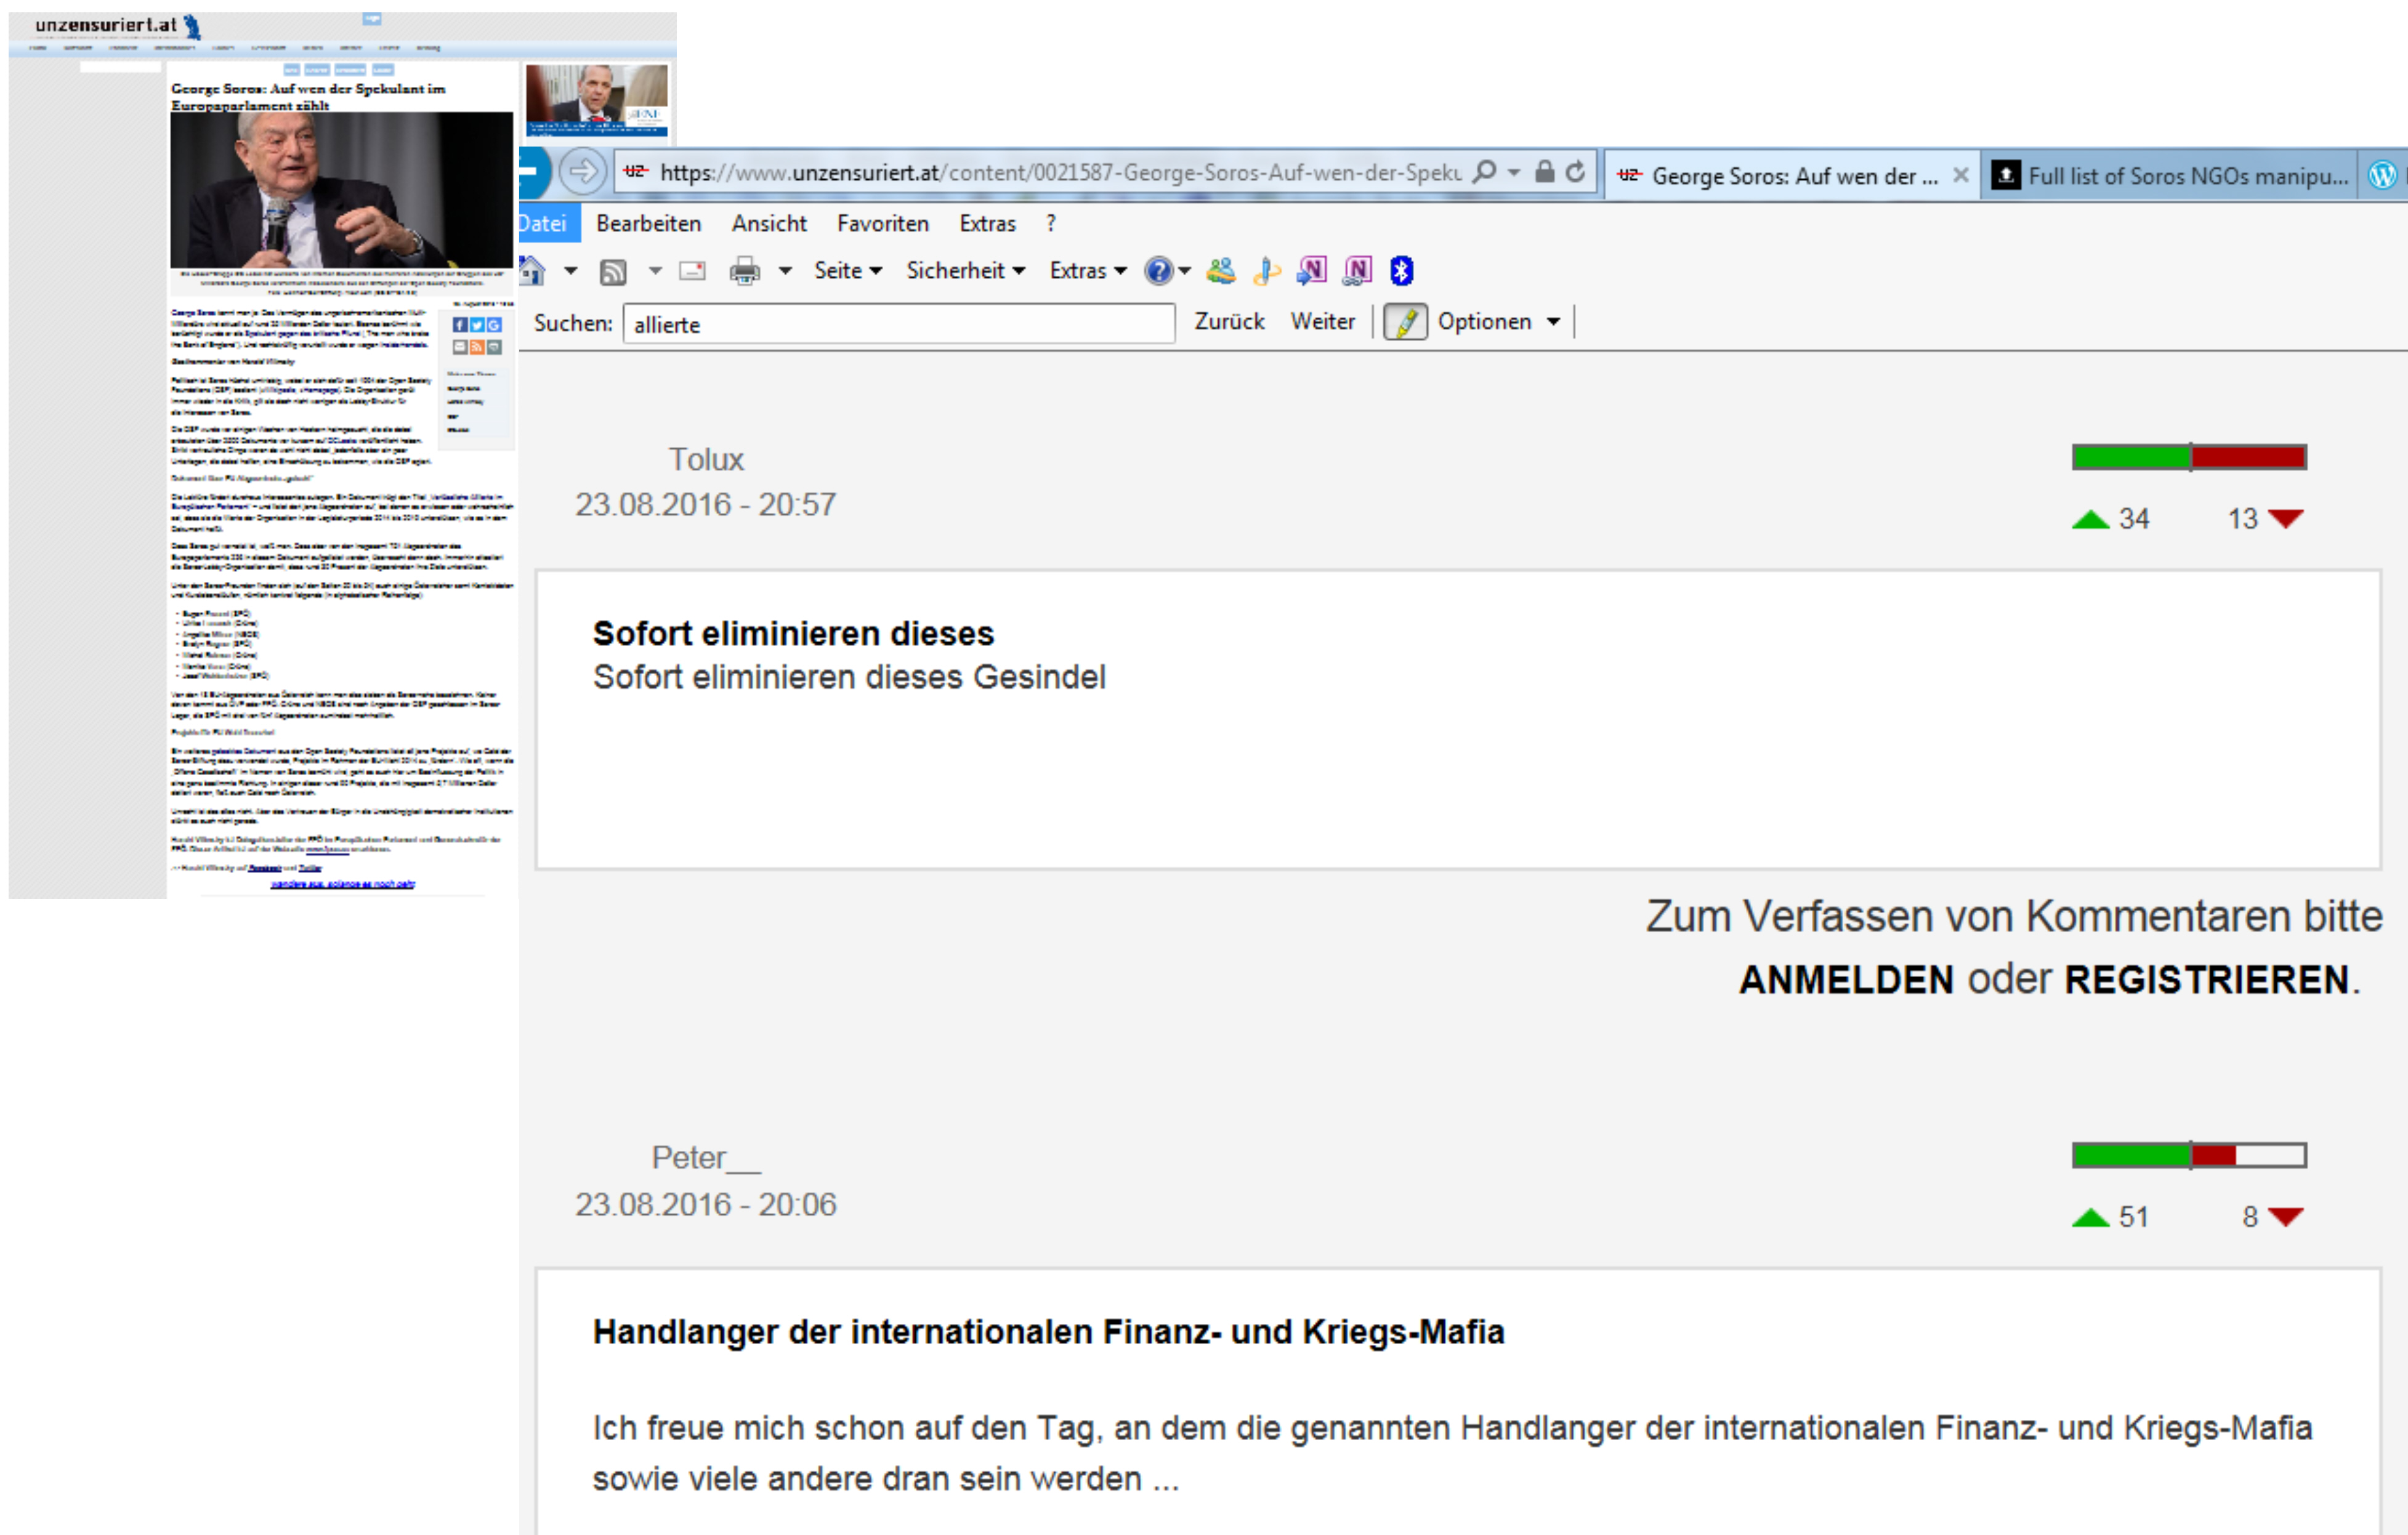
Task: Upvote Tolux's comment with green arrow
Action: (2090, 519)
